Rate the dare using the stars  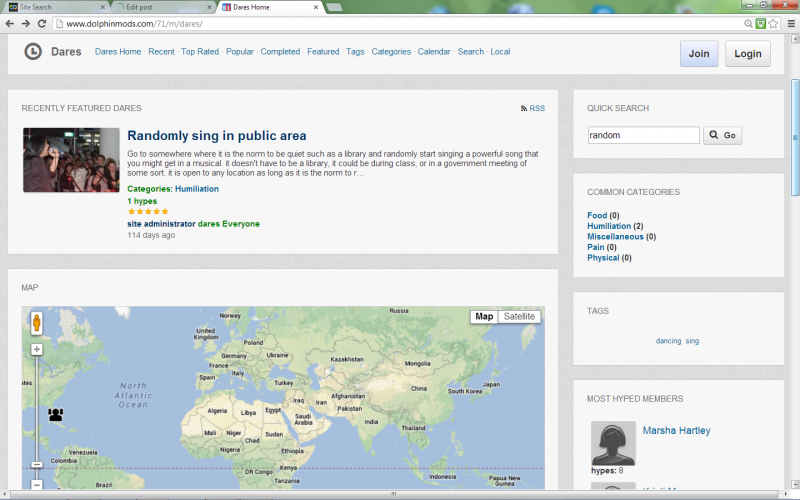[148, 211]
